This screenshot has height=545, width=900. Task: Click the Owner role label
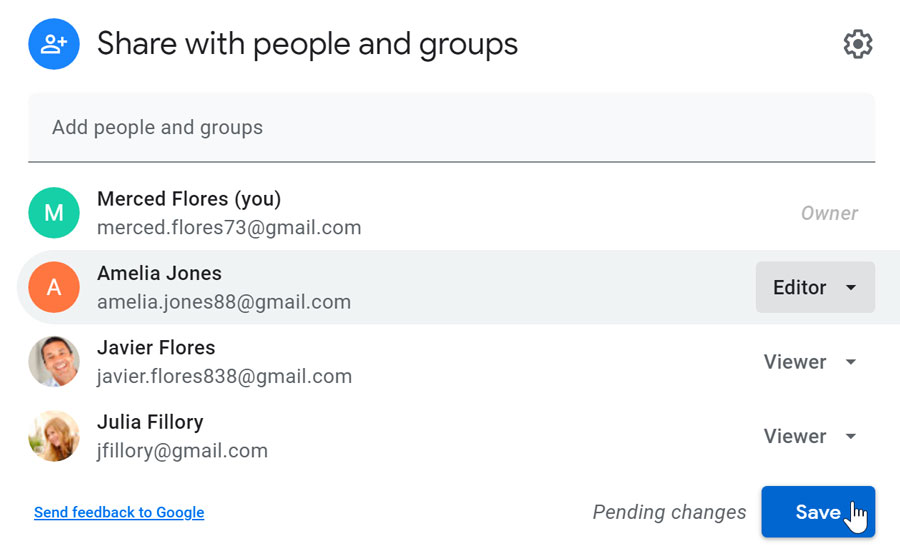(x=829, y=213)
